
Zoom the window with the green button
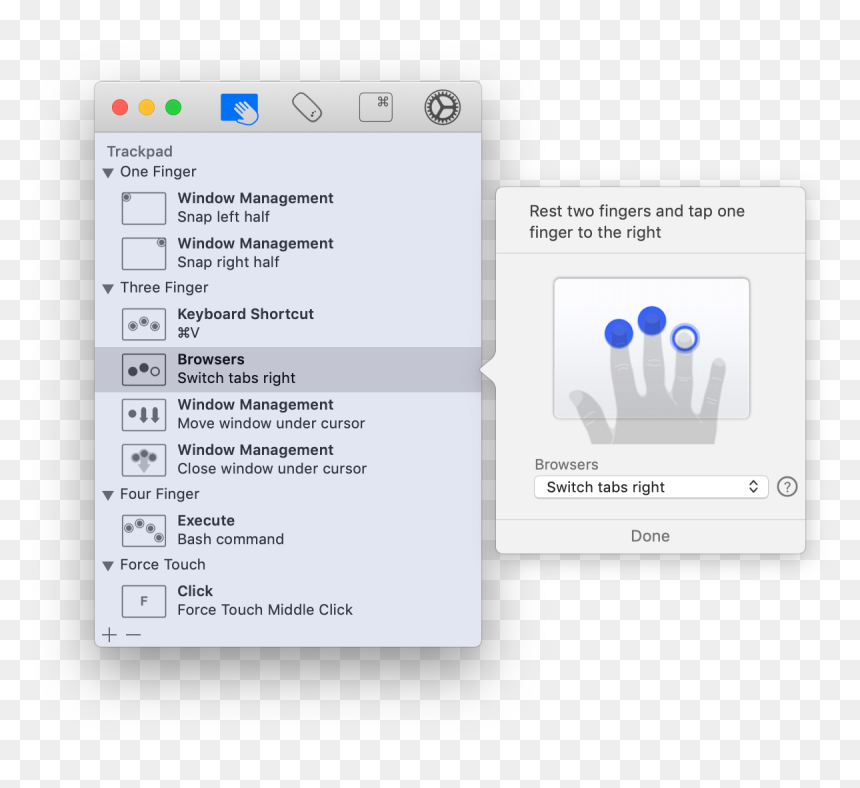coord(173,107)
